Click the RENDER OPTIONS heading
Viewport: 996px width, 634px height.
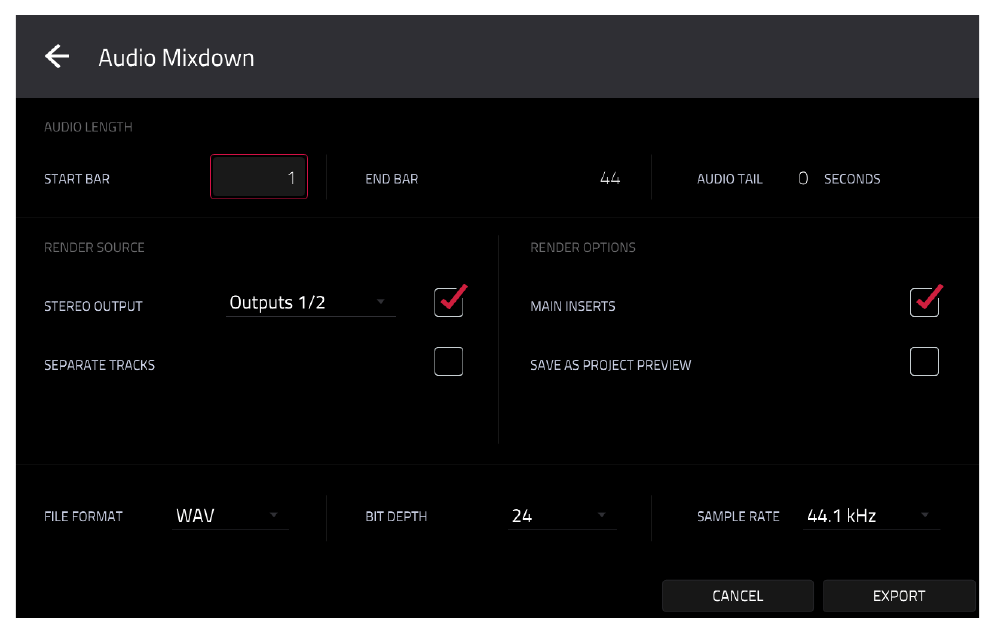tap(582, 247)
